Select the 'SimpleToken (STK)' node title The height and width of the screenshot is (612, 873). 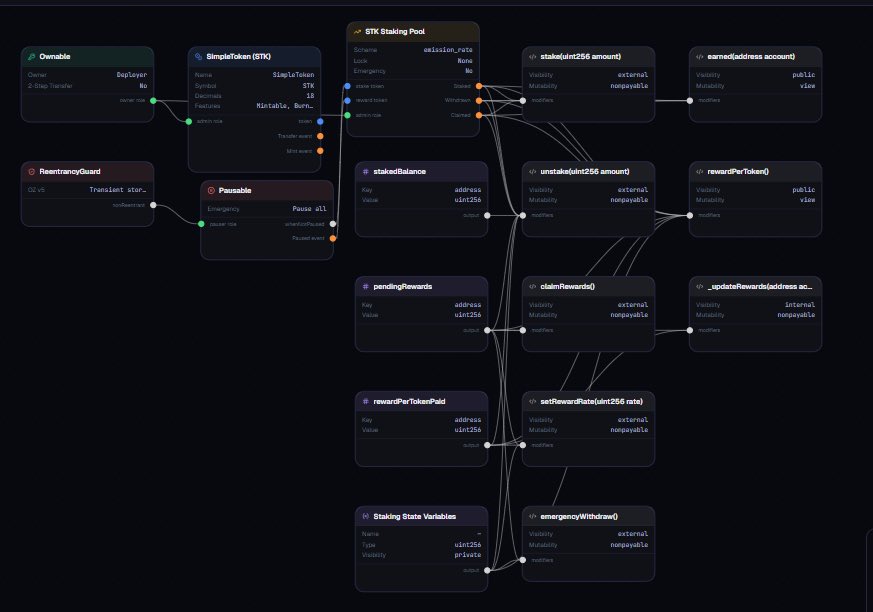[238, 56]
